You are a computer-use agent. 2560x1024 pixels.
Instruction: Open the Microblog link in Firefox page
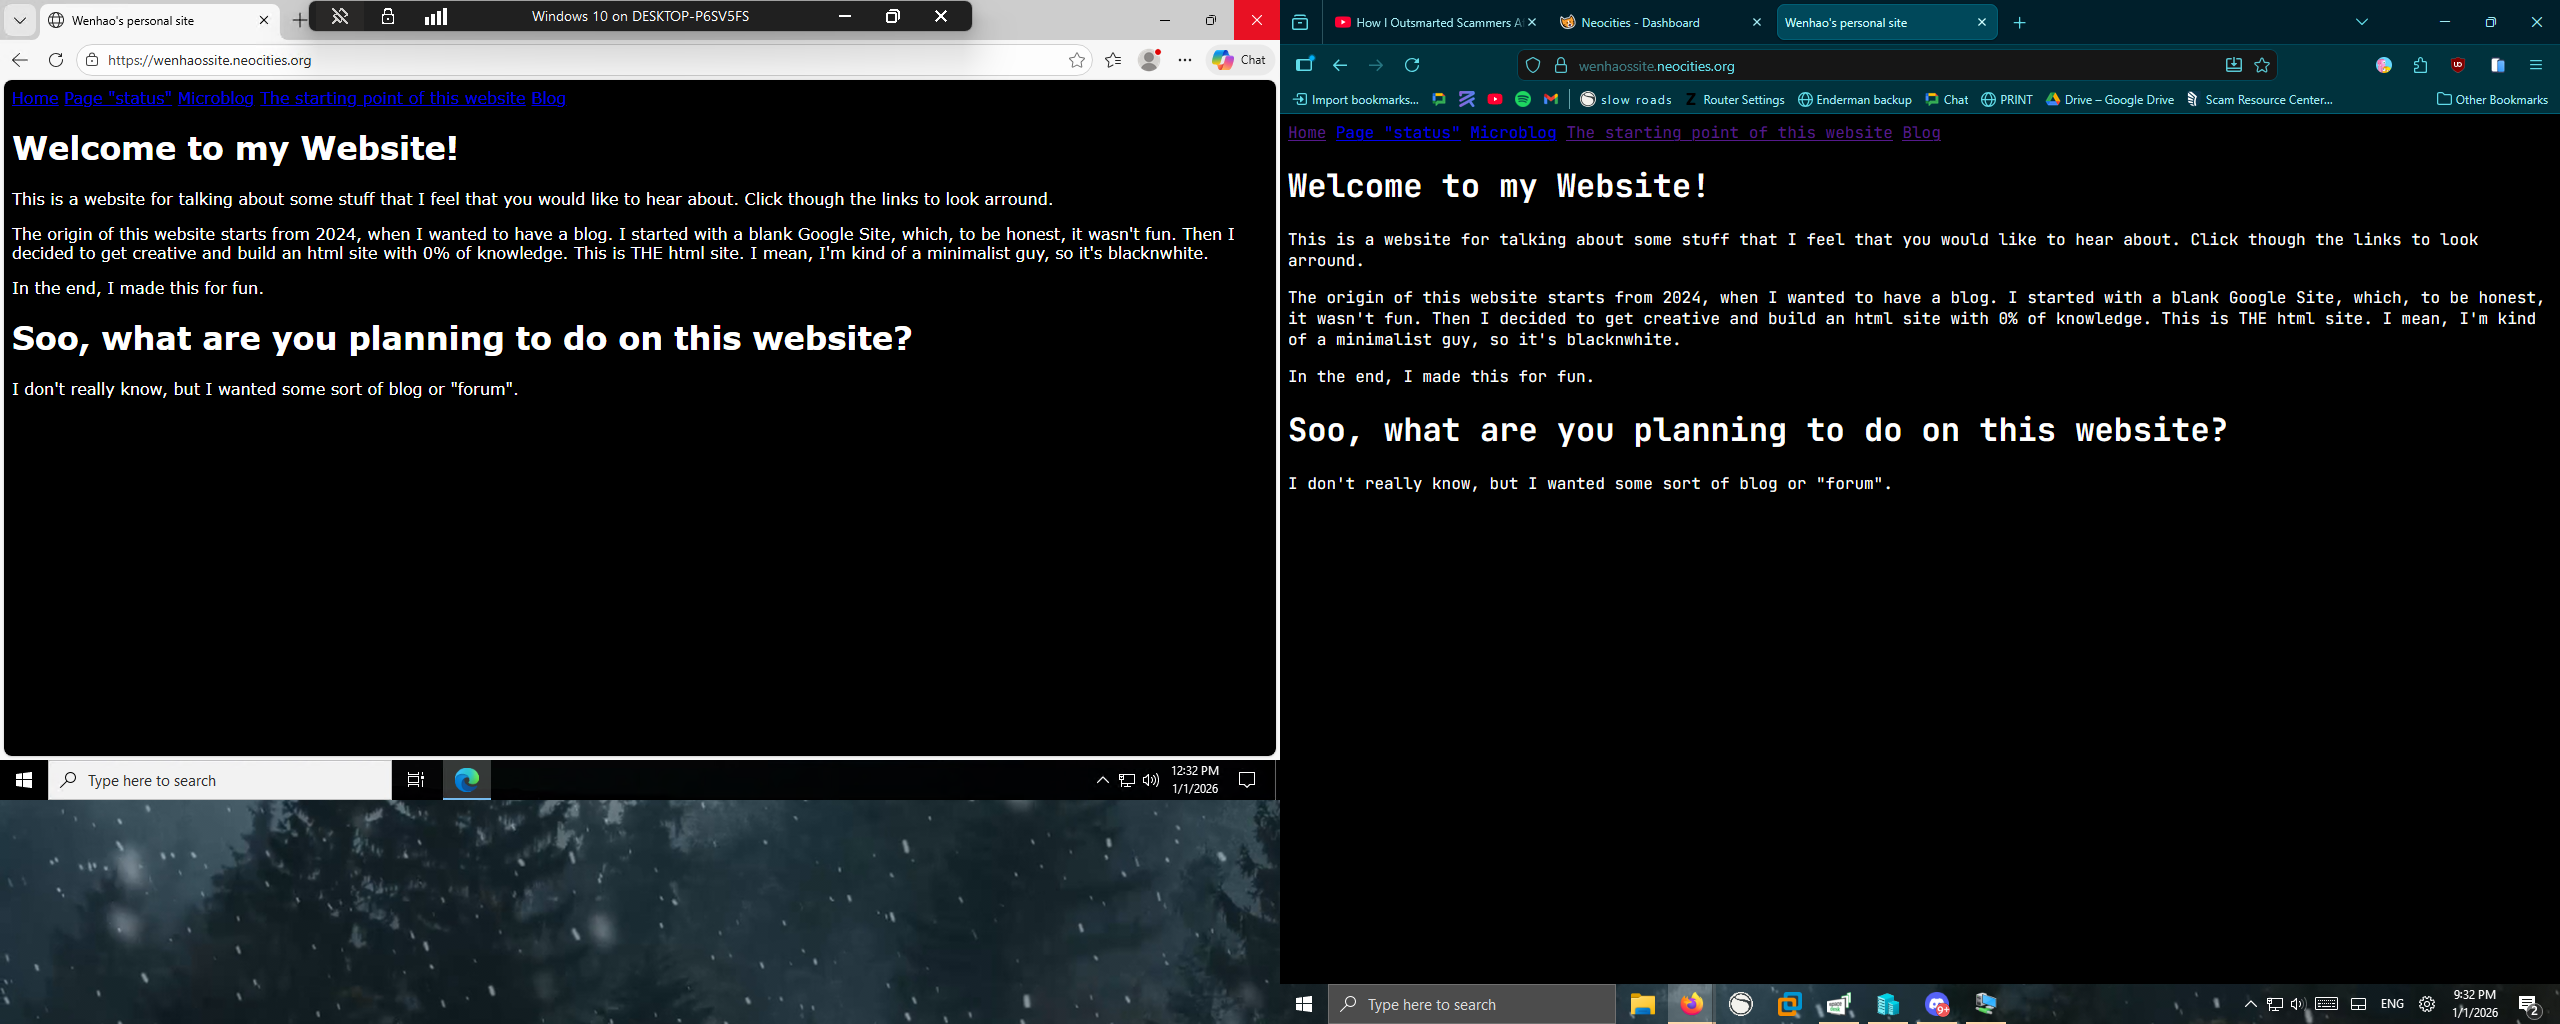tap(1512, 133)
